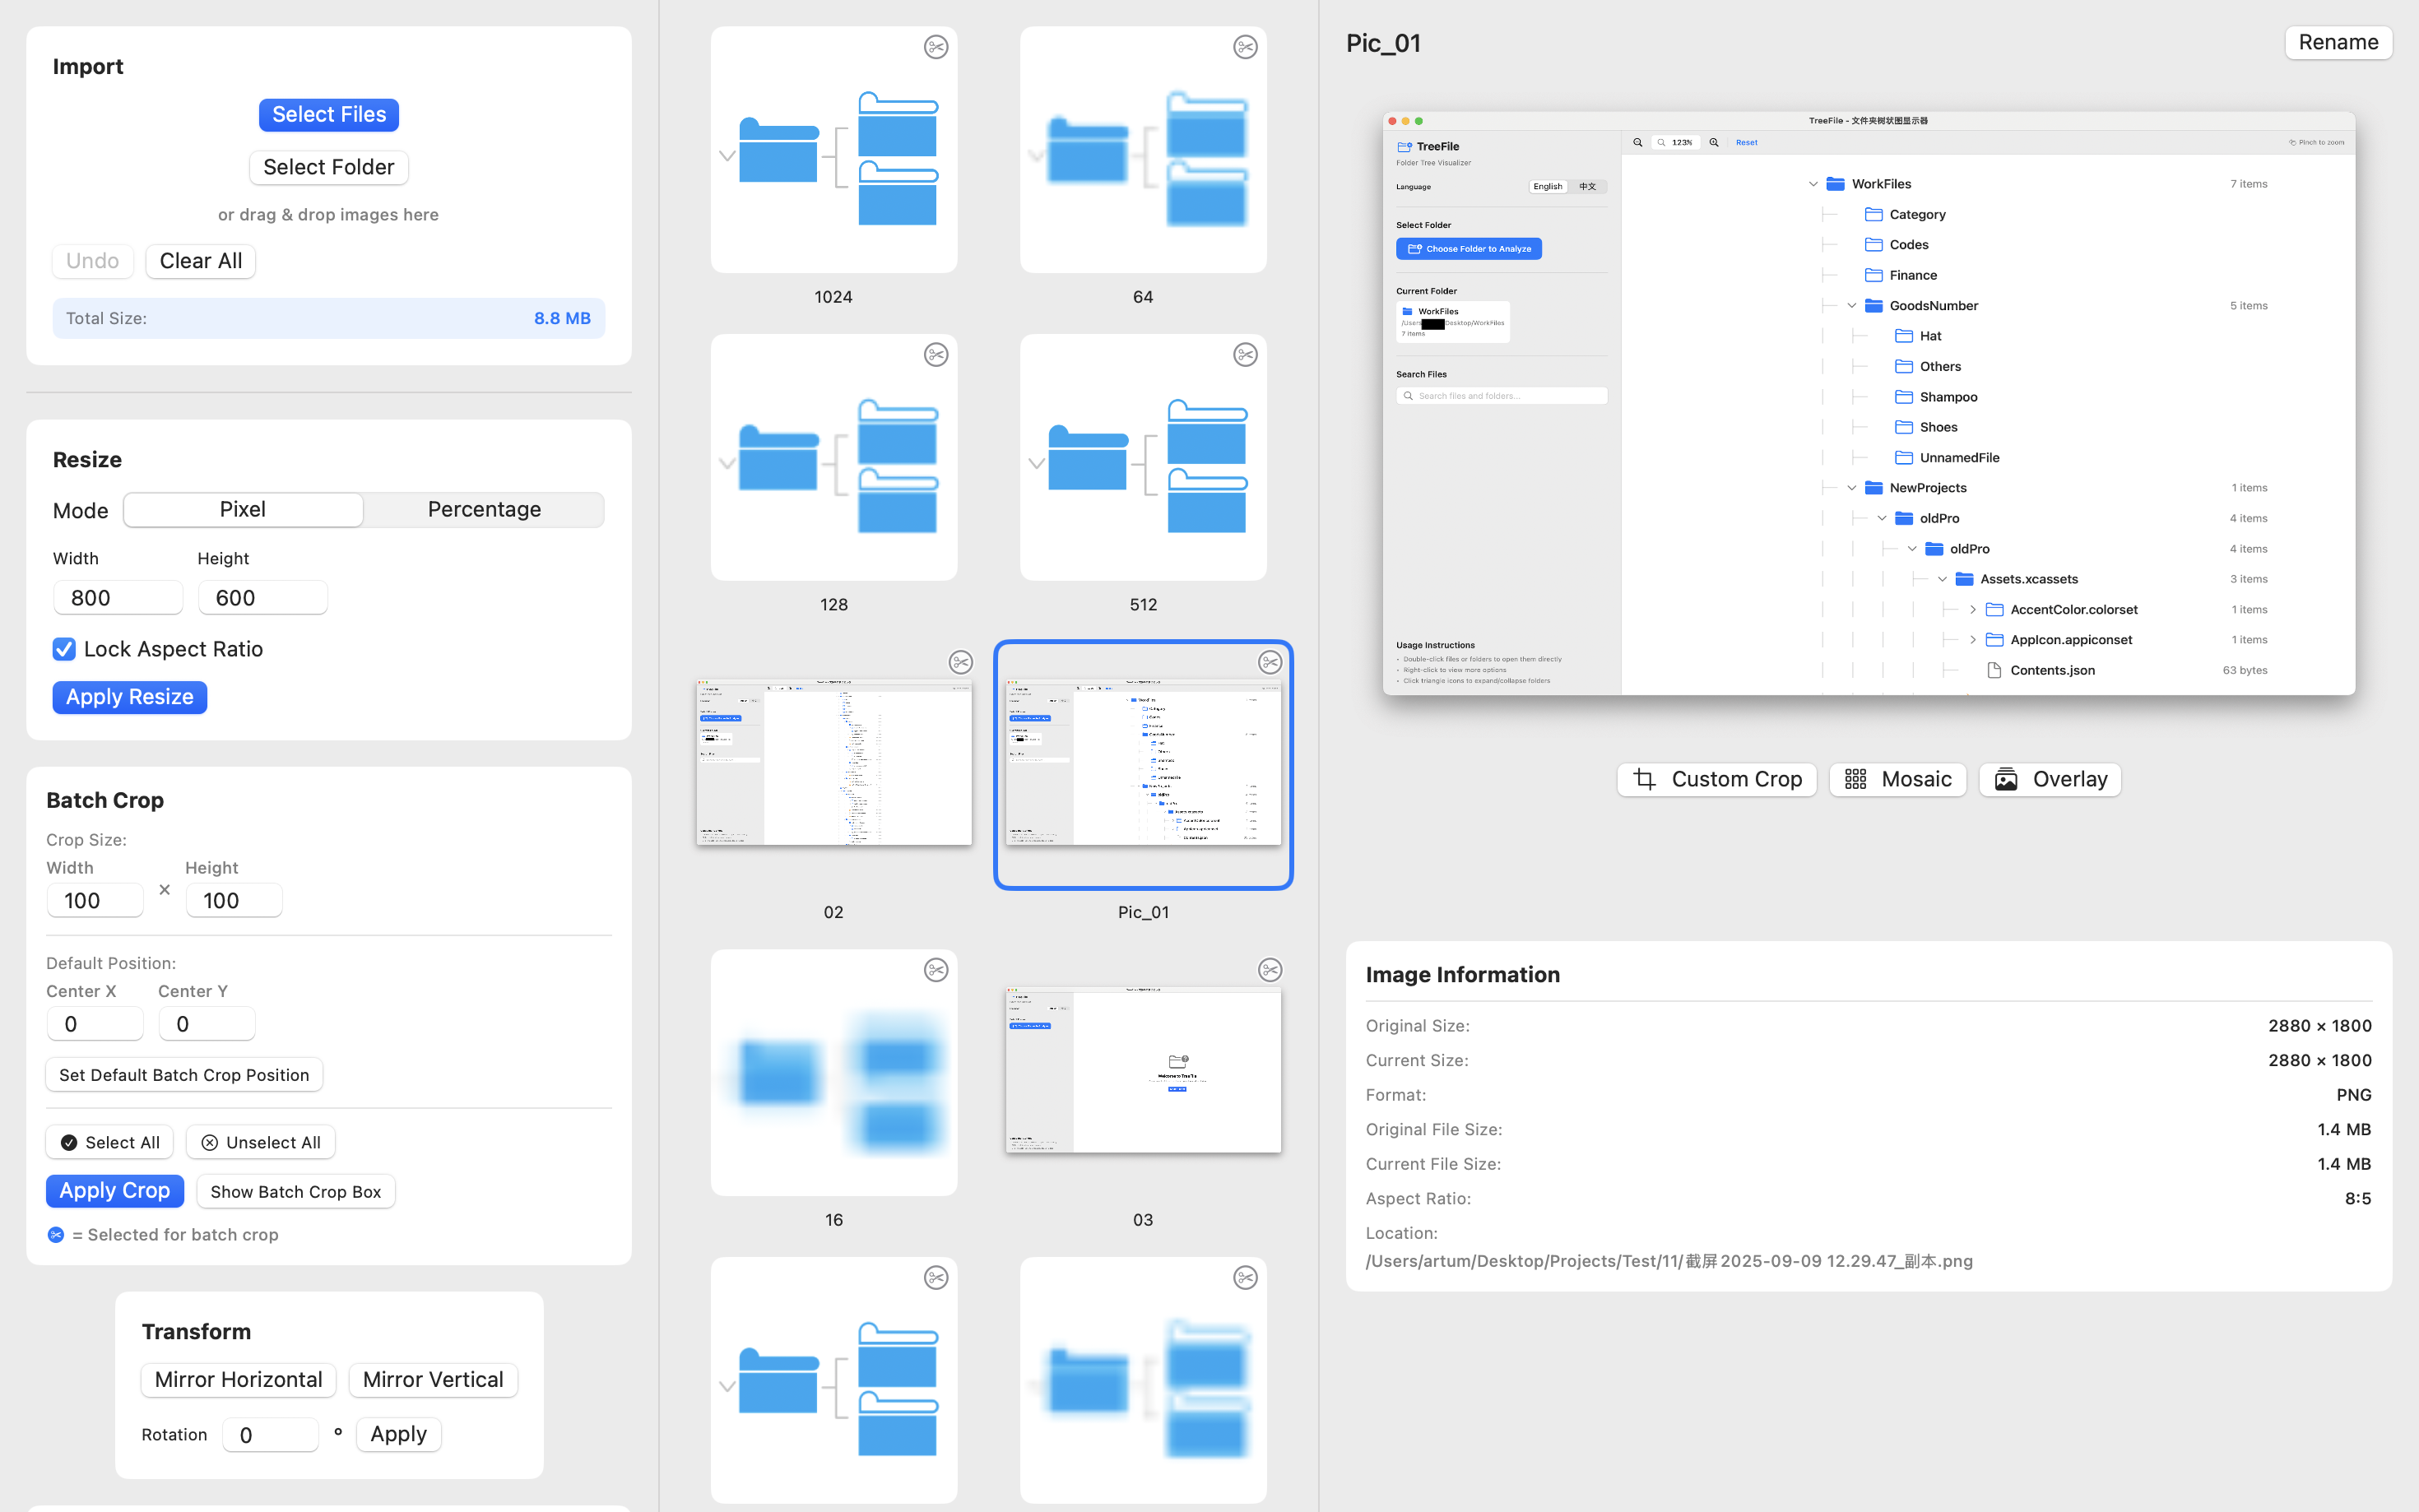The width and height of the screenshot is (2419, 1512).
Task: Toggle scissors icon on Pic_01 thumbnail
Action: tap(1269, 662)
